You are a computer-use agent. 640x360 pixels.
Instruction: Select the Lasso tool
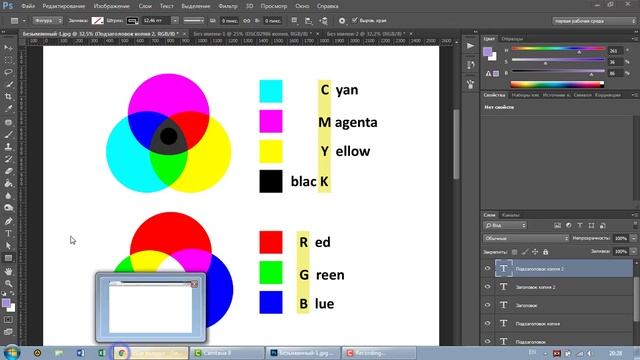click(x=8, y=73)
